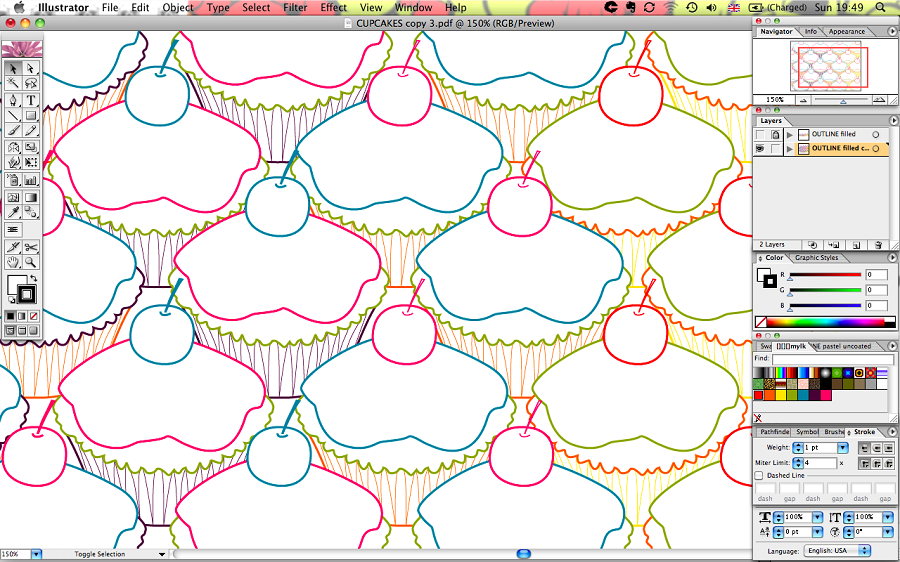Viewport: 900px width, 562px height.
Task: Open the stroke Weight dropdown
Action: coord(842,448)
